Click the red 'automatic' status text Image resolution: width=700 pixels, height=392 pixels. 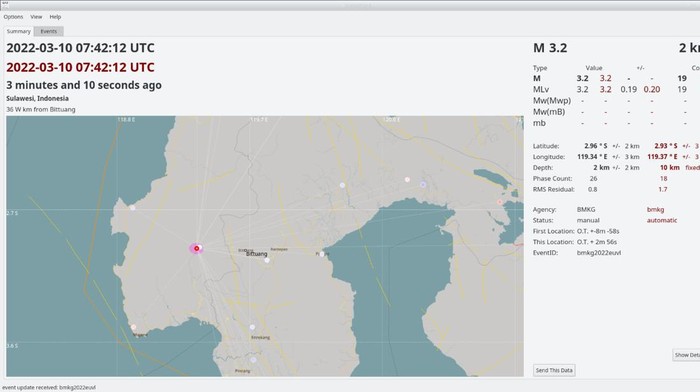point(662,220)
